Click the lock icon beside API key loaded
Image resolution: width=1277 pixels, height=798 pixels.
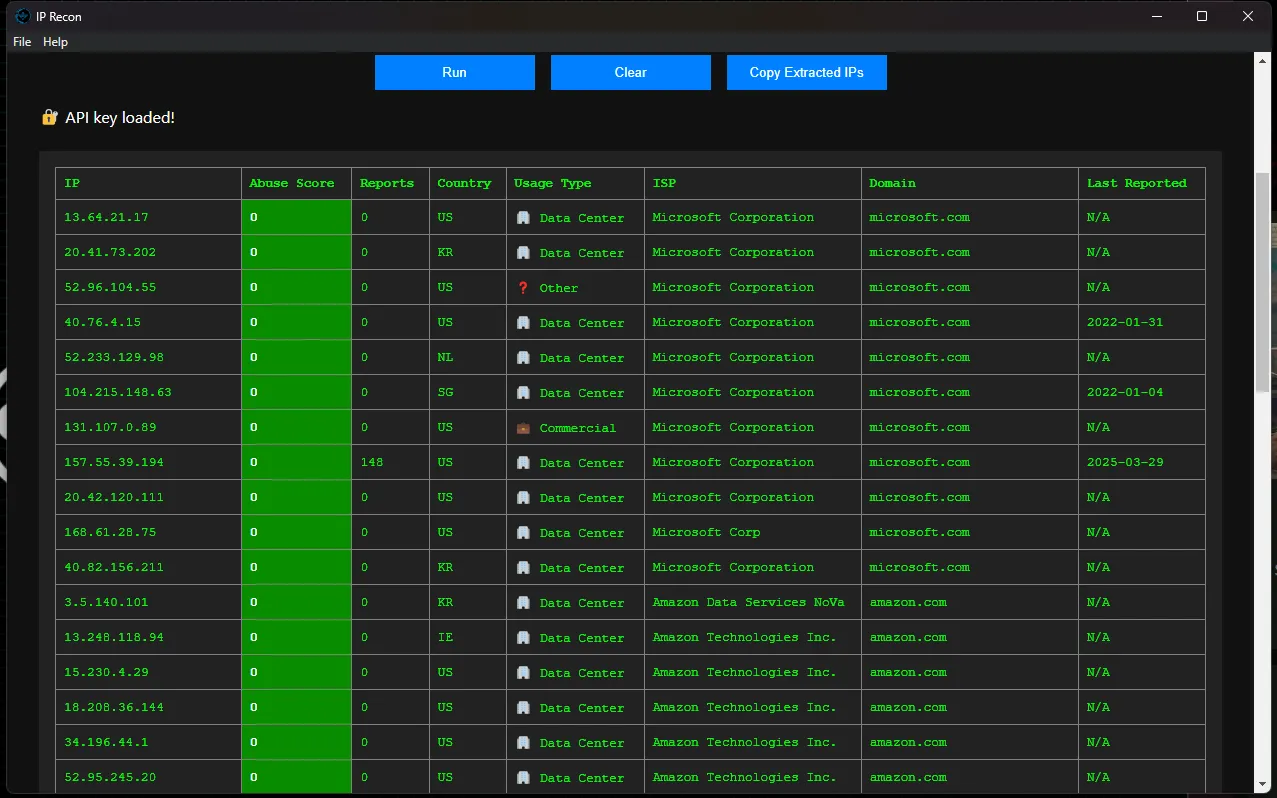click(49, 118)
